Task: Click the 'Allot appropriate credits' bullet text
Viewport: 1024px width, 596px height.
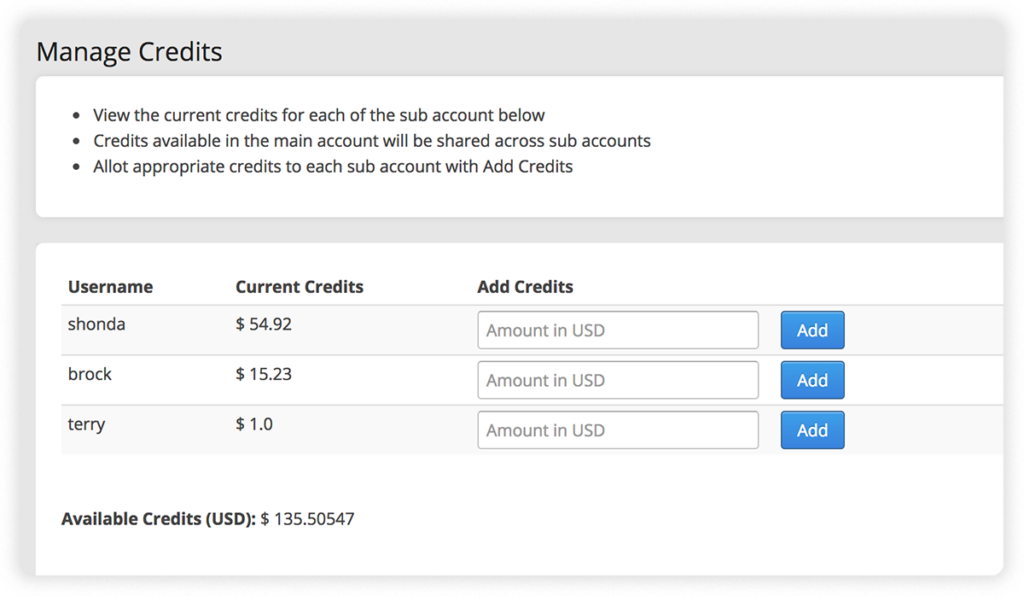Action: point(333,166)
